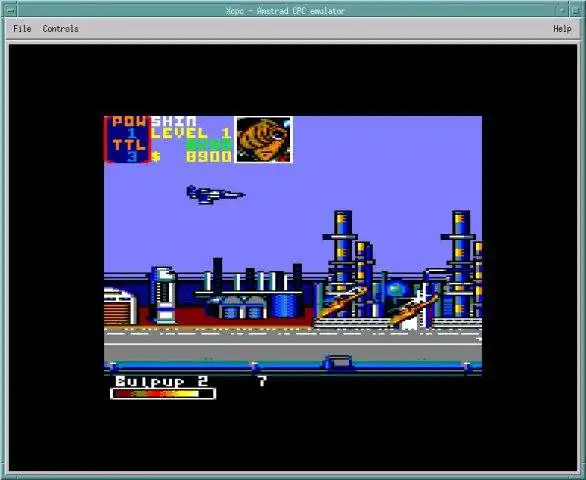The height and width of the screenshot is (480, 586).
Task: Click the ammo count "7"
Action: coord(262,381)
